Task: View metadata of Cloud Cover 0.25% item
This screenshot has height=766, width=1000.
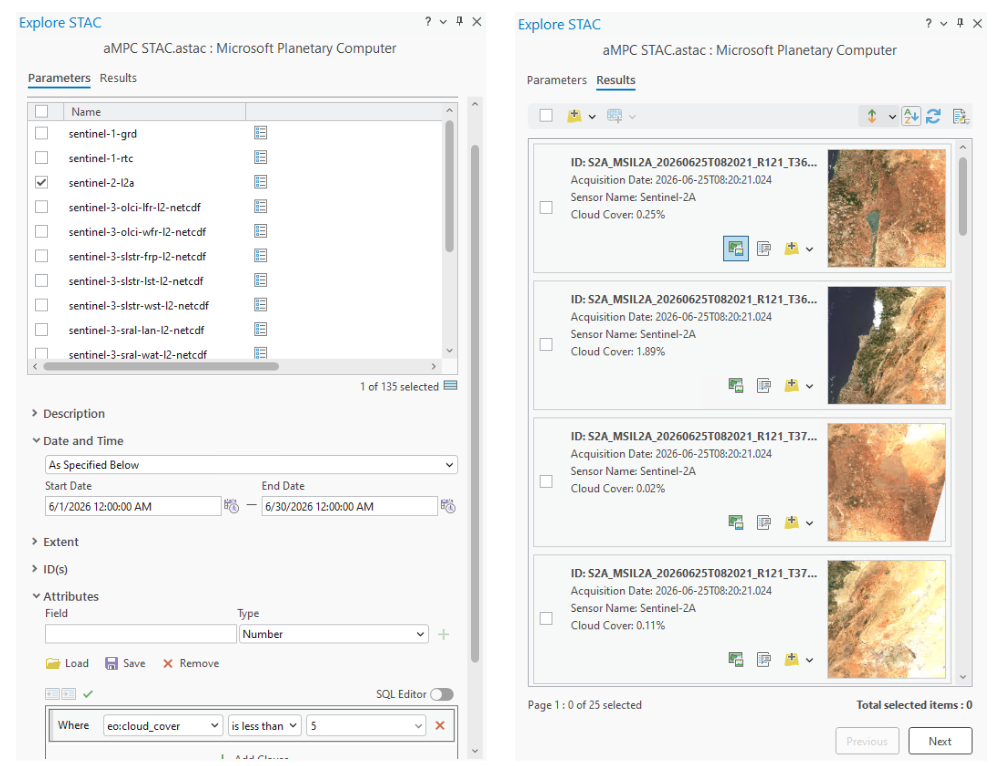Action: 763,249
